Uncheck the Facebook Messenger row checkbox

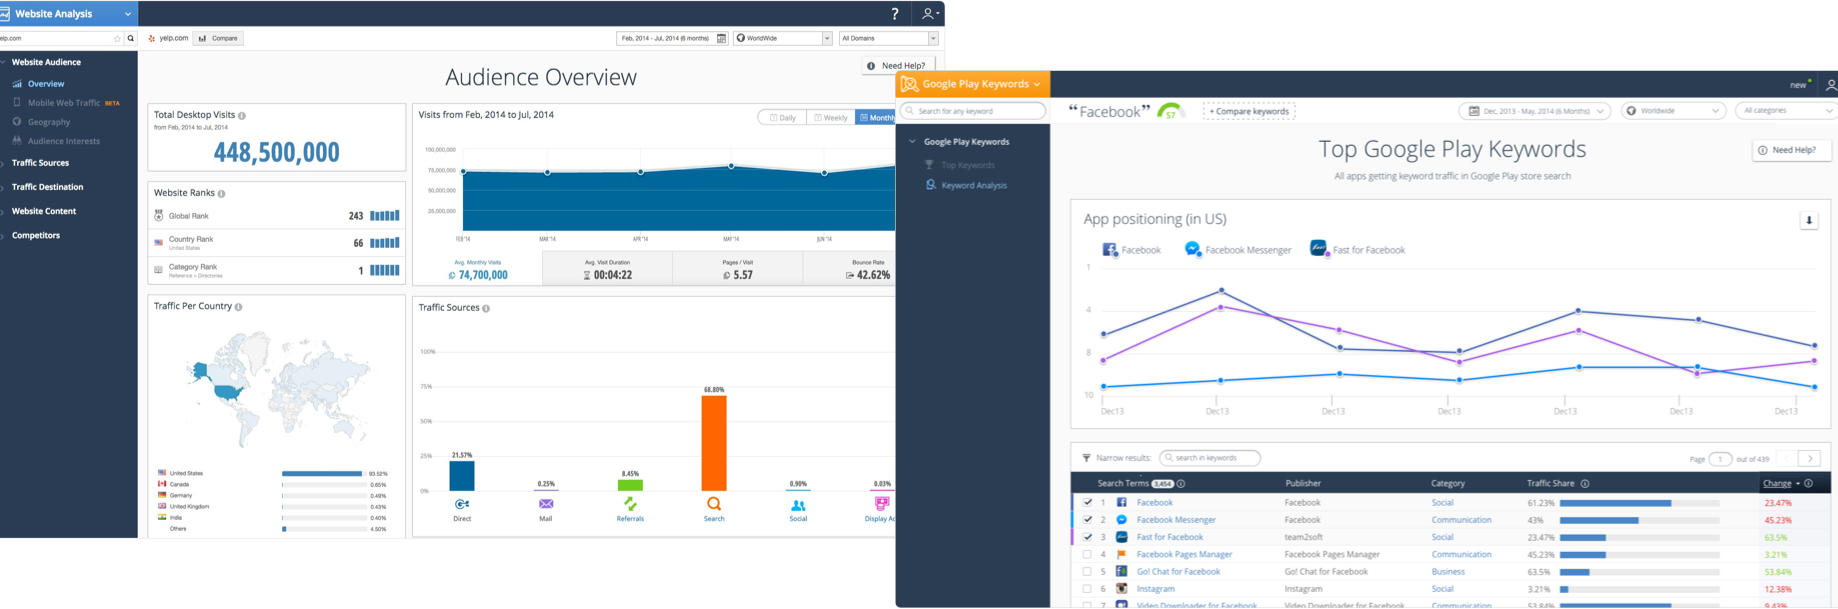click(1087, 520)
